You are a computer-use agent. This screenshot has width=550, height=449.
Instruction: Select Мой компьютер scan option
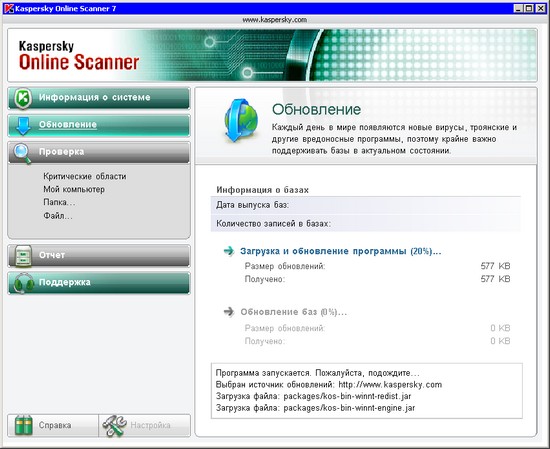tap(74, 189)
